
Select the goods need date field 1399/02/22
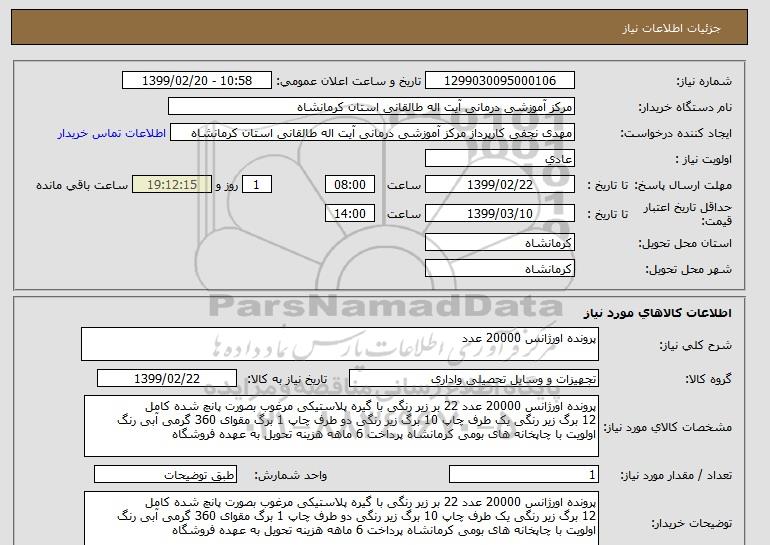pos(167,379)
